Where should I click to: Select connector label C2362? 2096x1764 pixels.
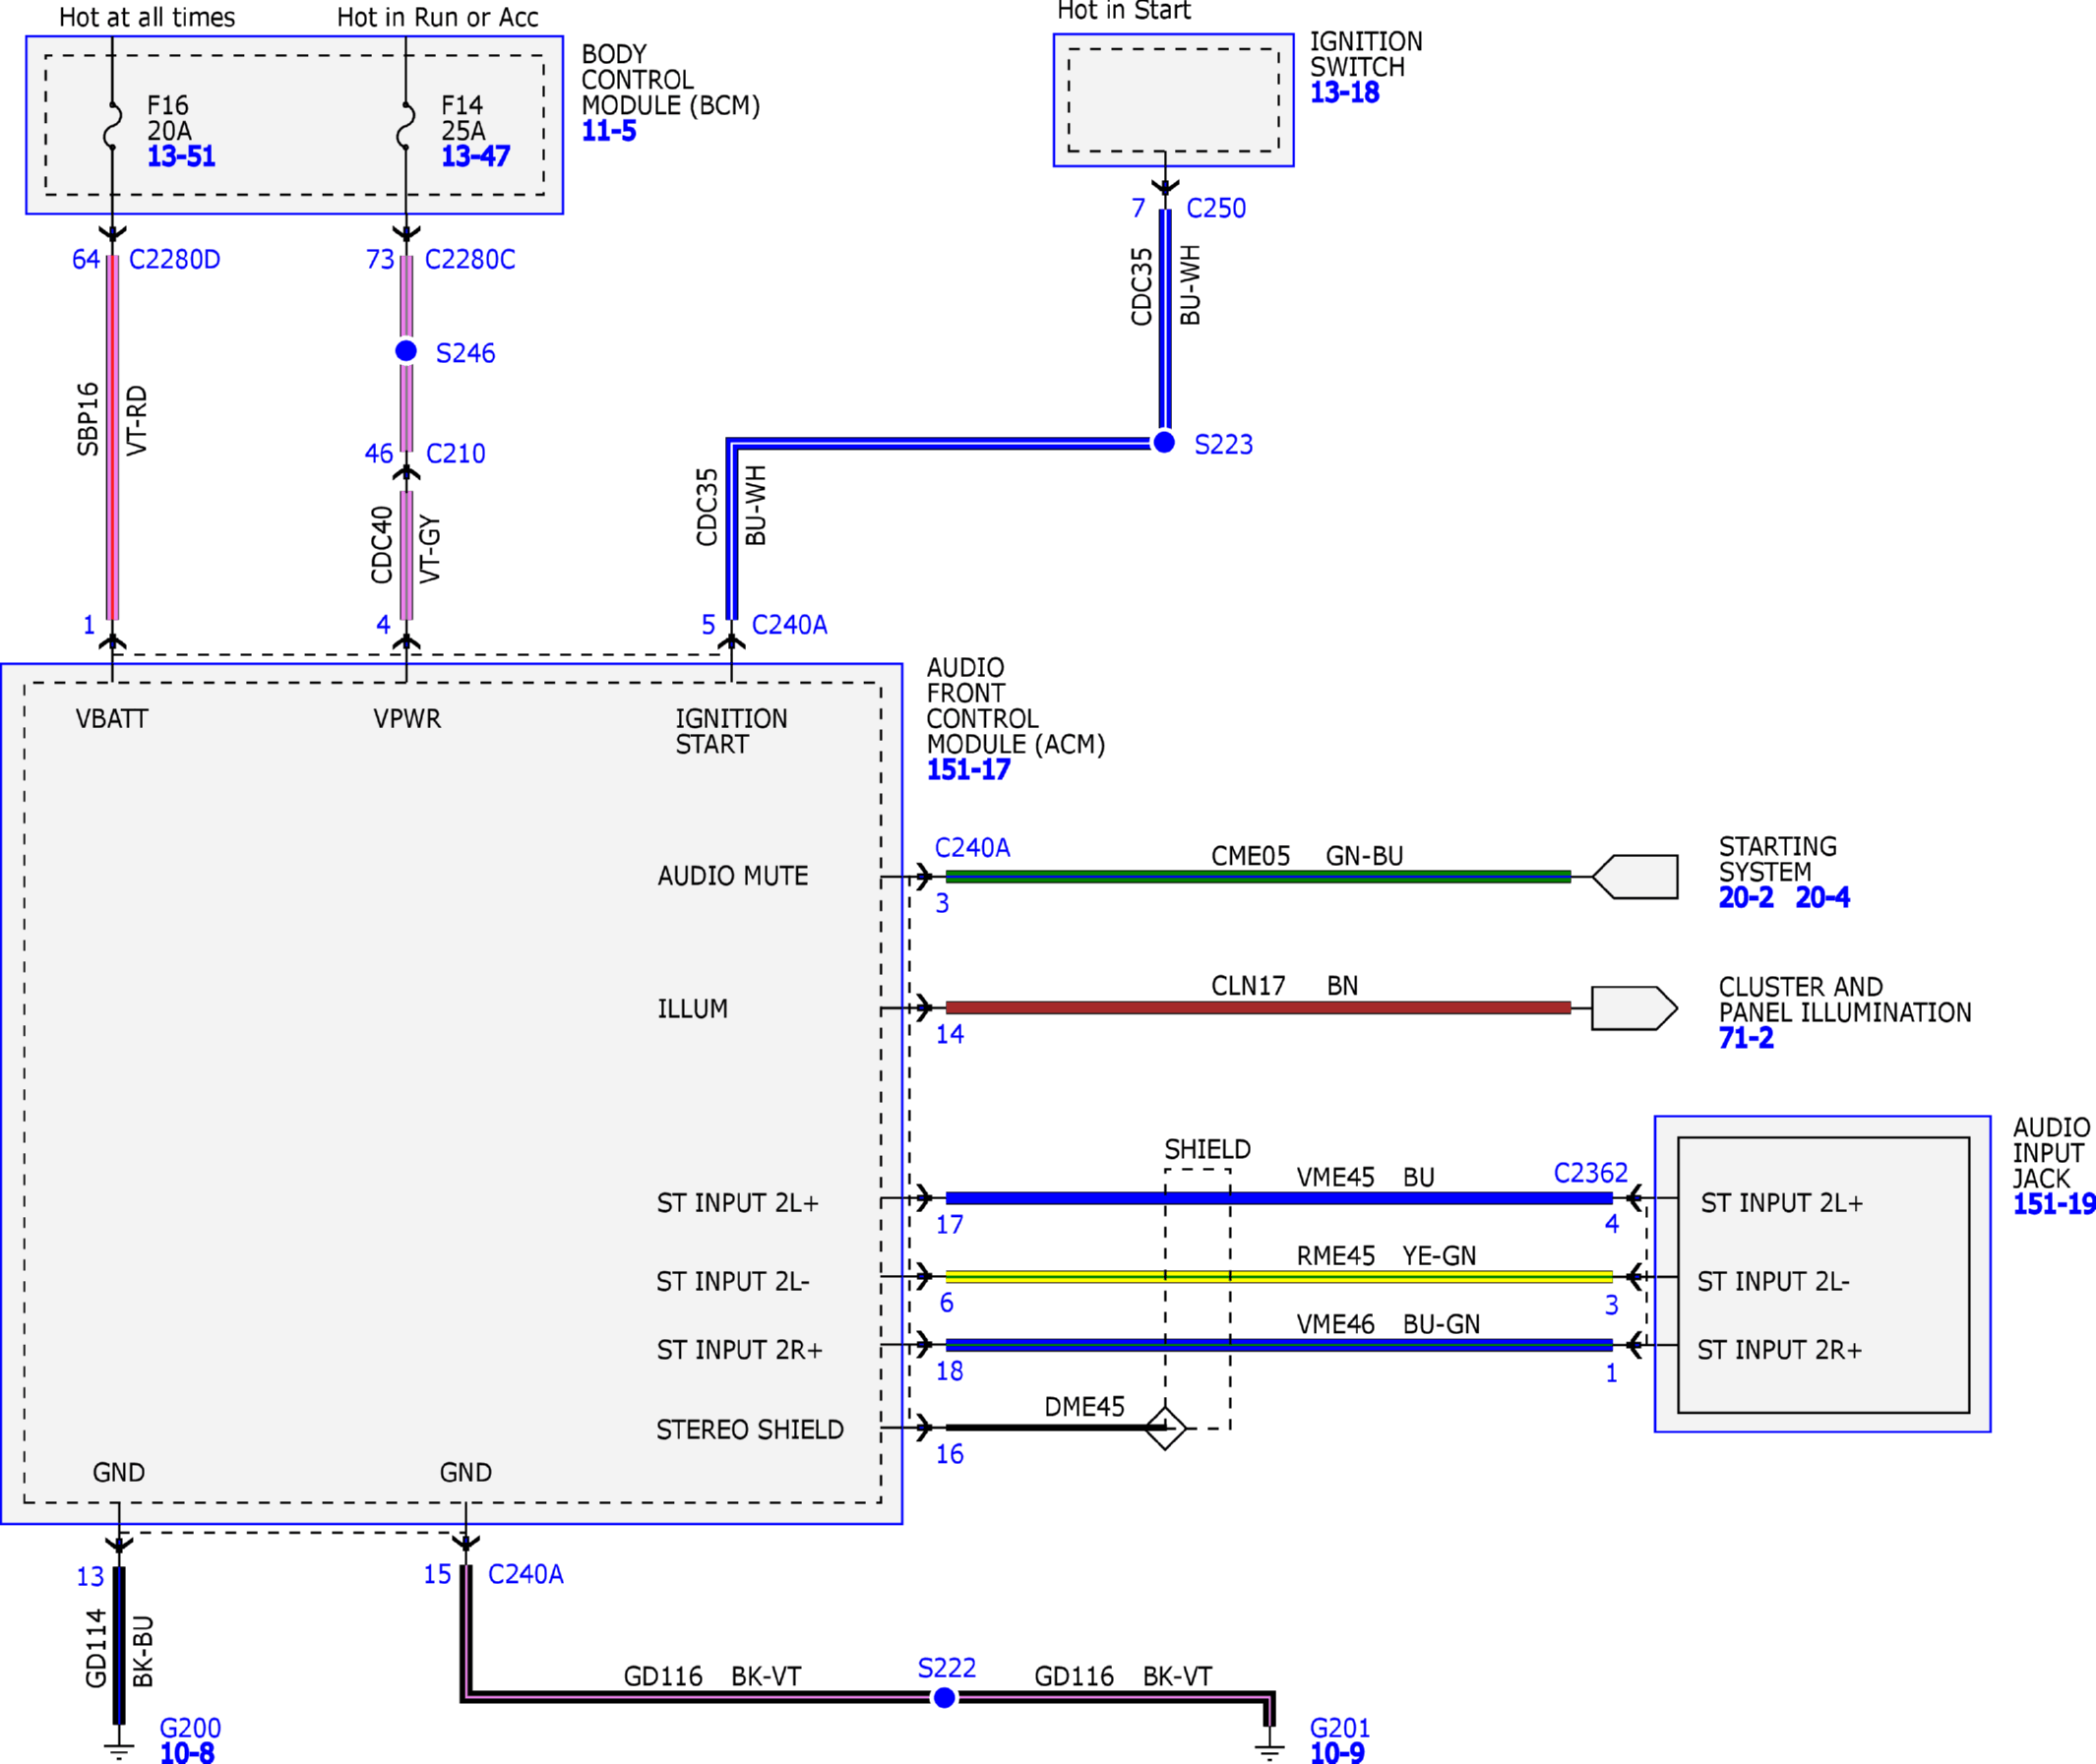pyautogui.click(x=1590, y=1173)
